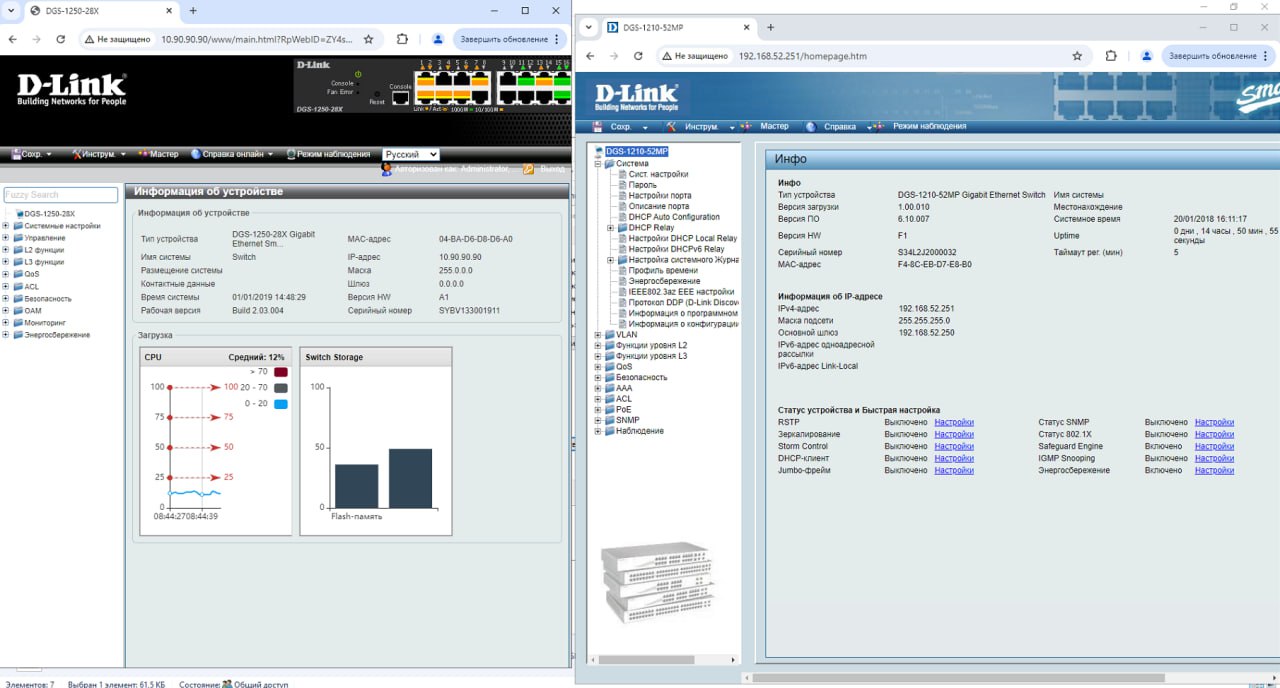Enable Режим наблюдения in DGS-1210-52MP
This screenshot has height=688, width=1280.
(921, 126)
